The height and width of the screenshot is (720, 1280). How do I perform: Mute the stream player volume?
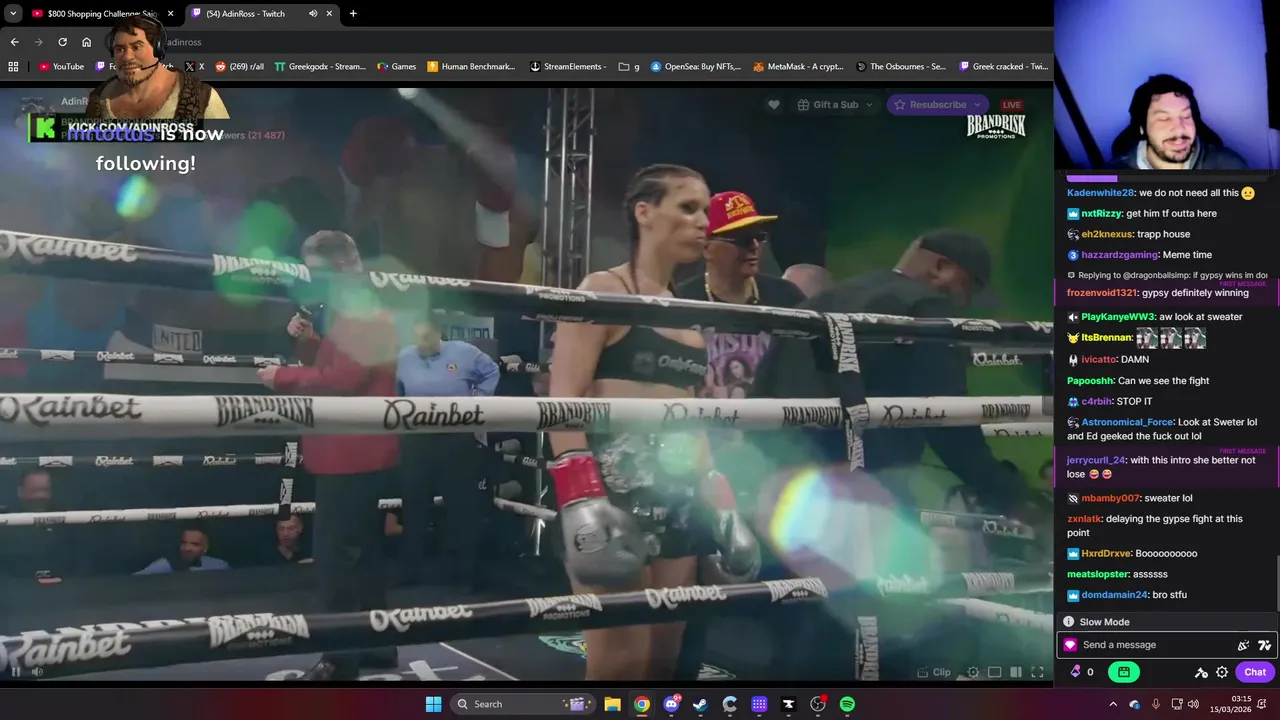click(38, 672)
